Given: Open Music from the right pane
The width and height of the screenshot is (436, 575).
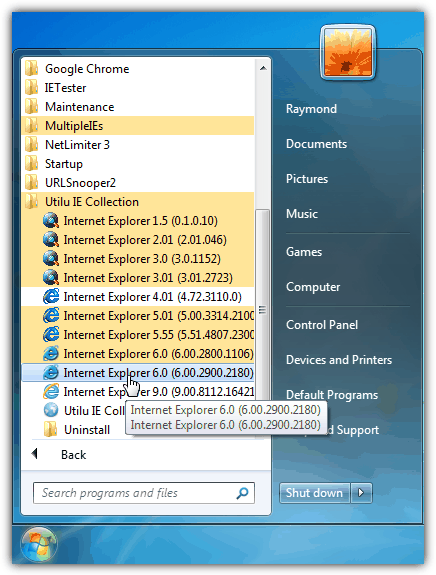Looking at the screenshot, I should [302, 214].
